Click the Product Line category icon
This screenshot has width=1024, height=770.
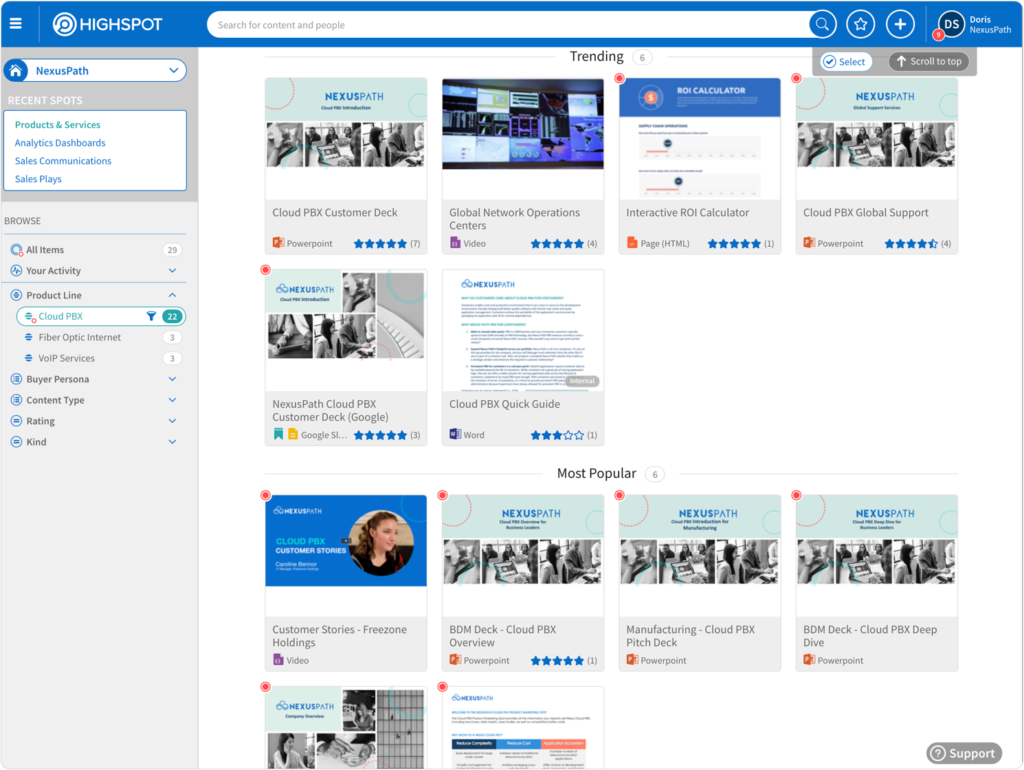click(16, 295)
